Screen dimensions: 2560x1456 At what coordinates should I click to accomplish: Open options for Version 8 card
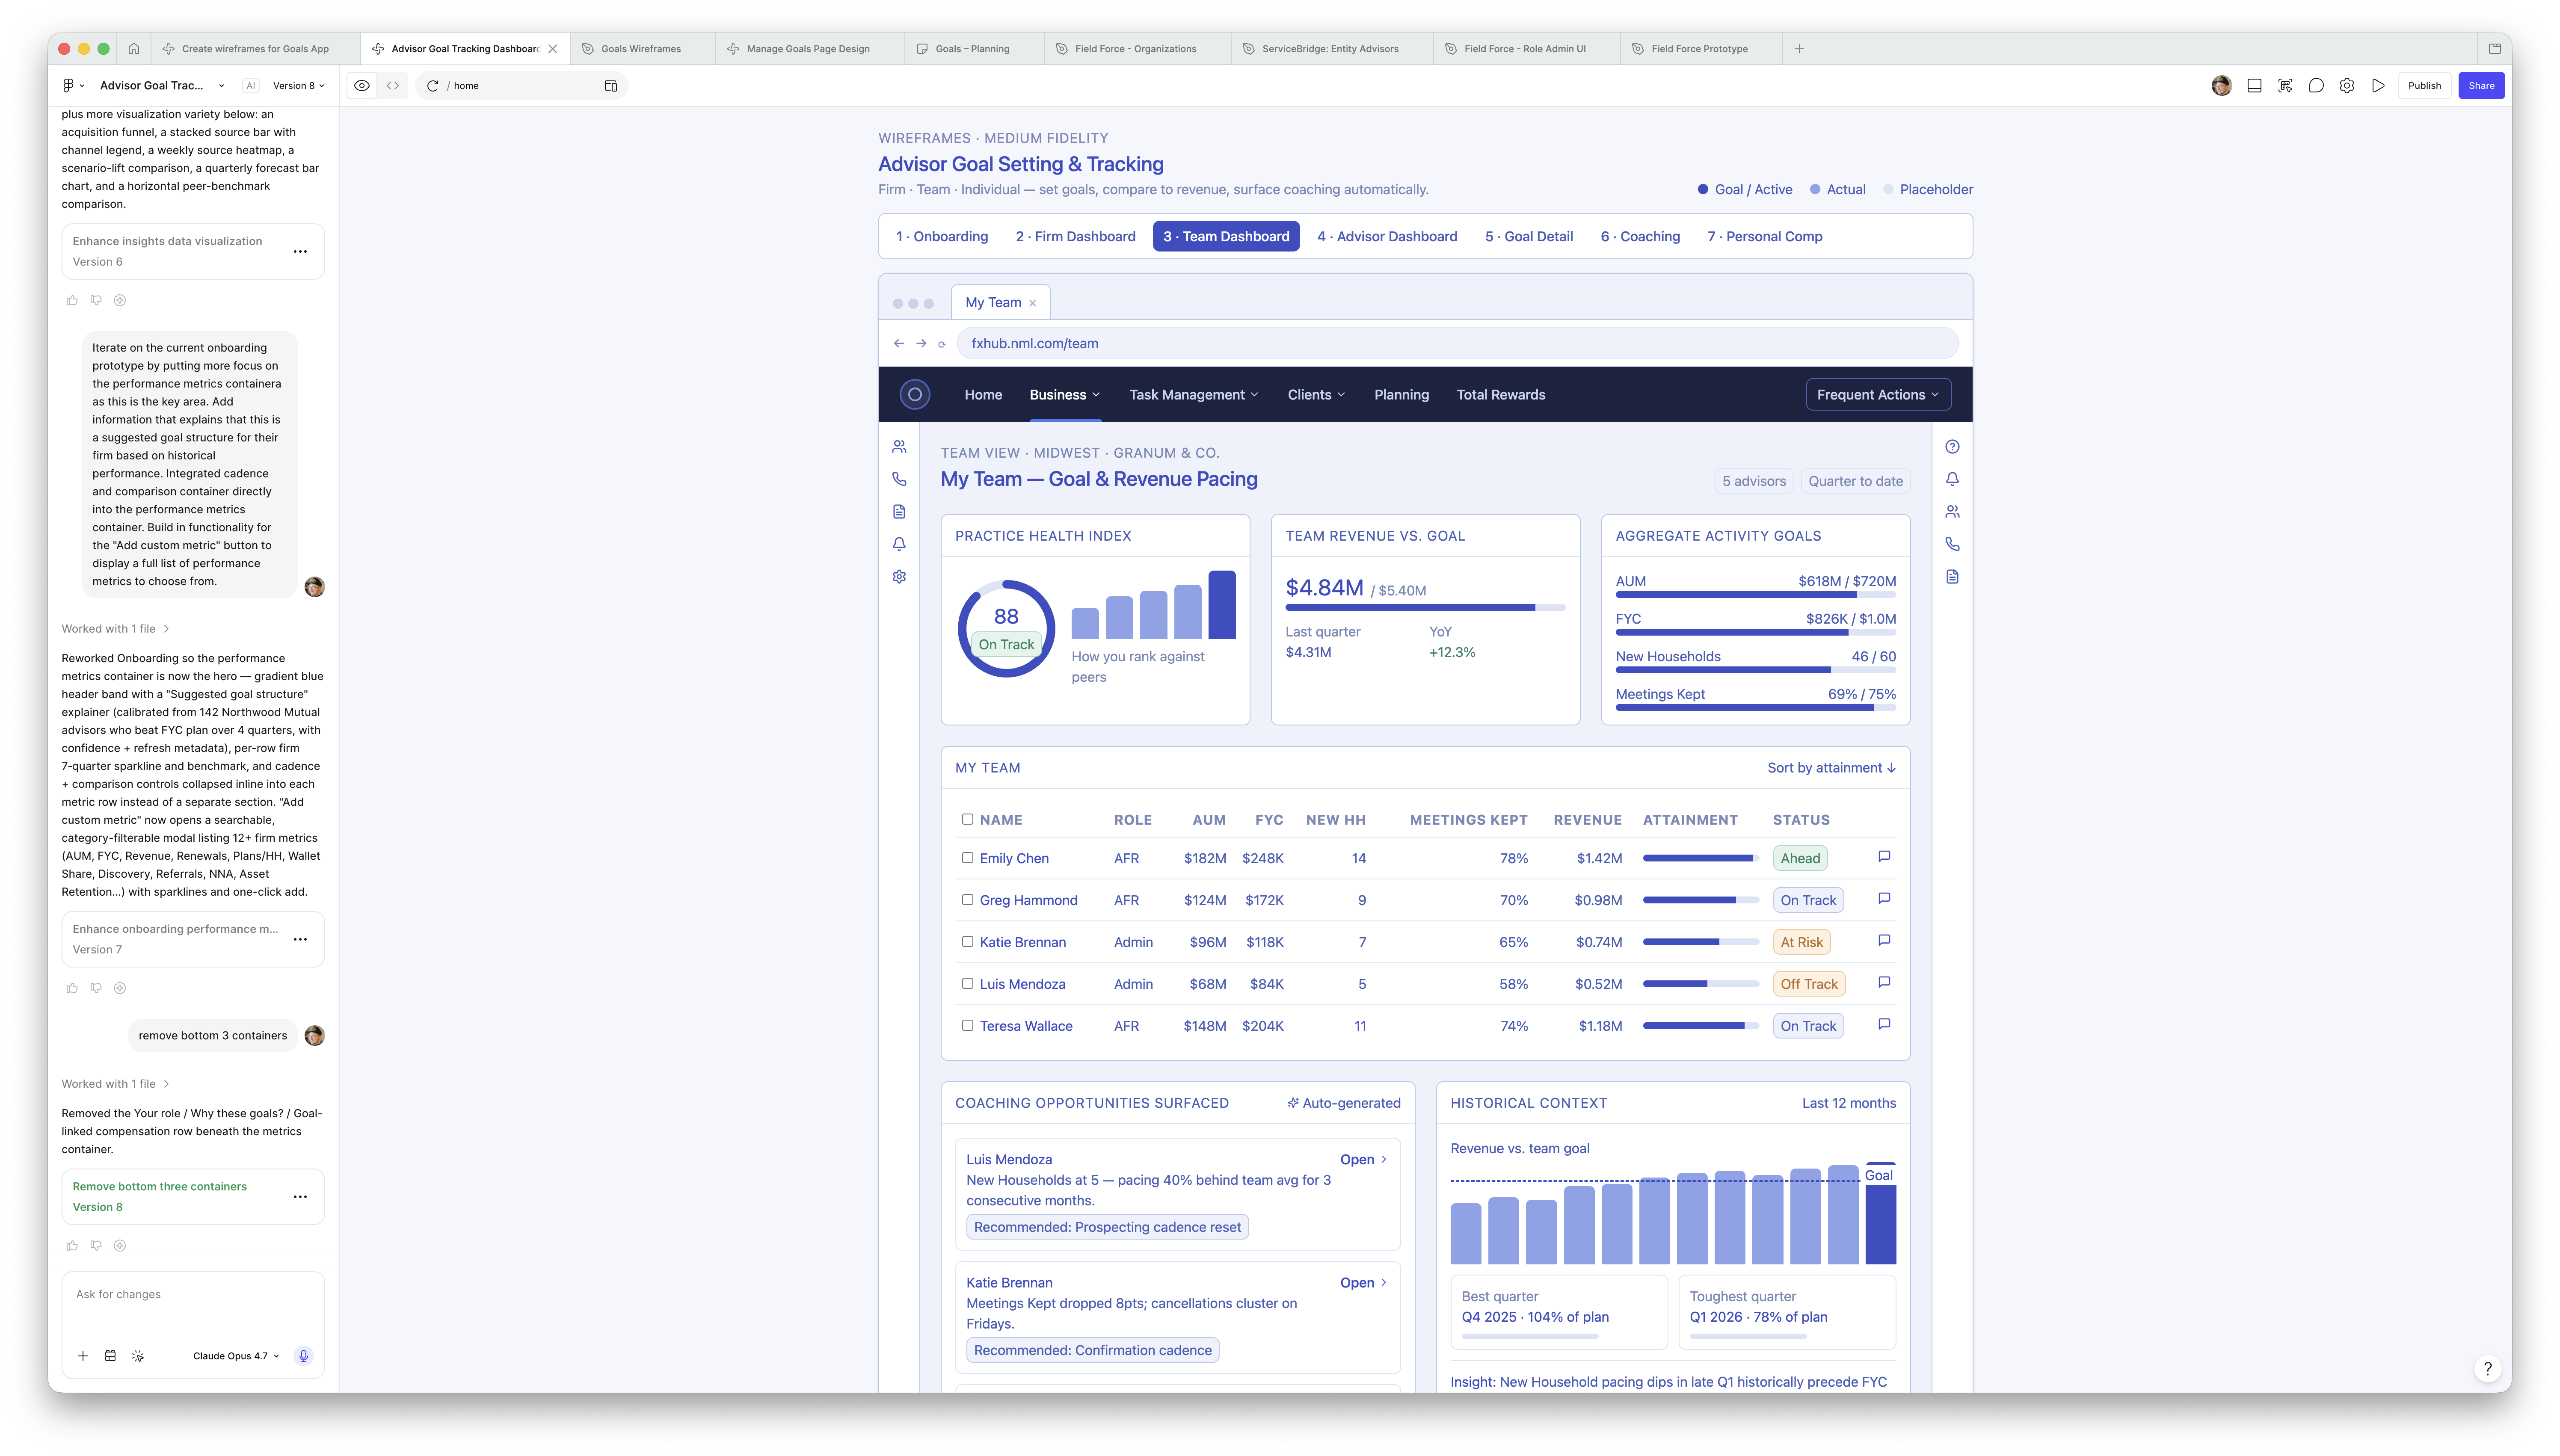(x=300, y=1196)
